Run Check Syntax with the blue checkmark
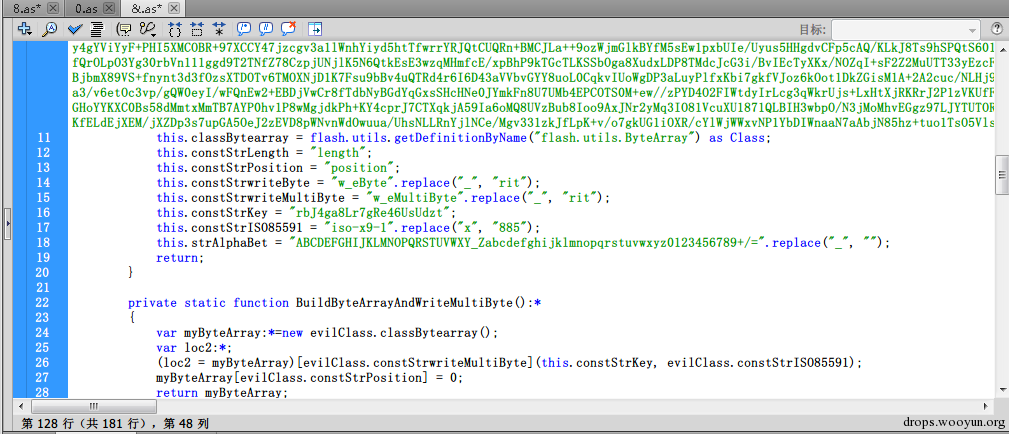 73,28
